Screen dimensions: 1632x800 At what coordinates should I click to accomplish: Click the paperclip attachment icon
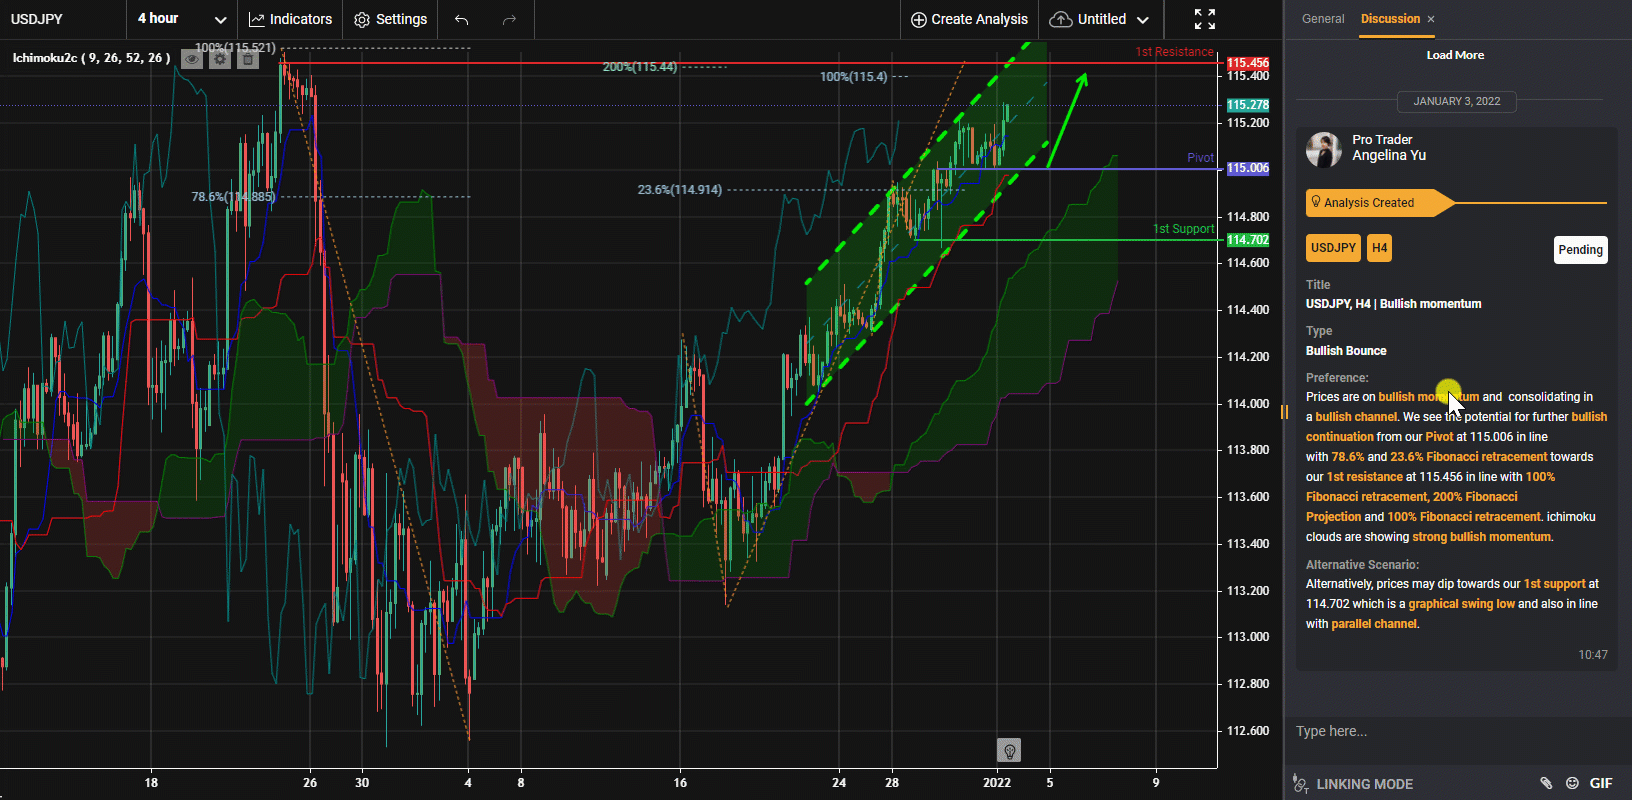pyautogui.click(x=1546, y=783)
